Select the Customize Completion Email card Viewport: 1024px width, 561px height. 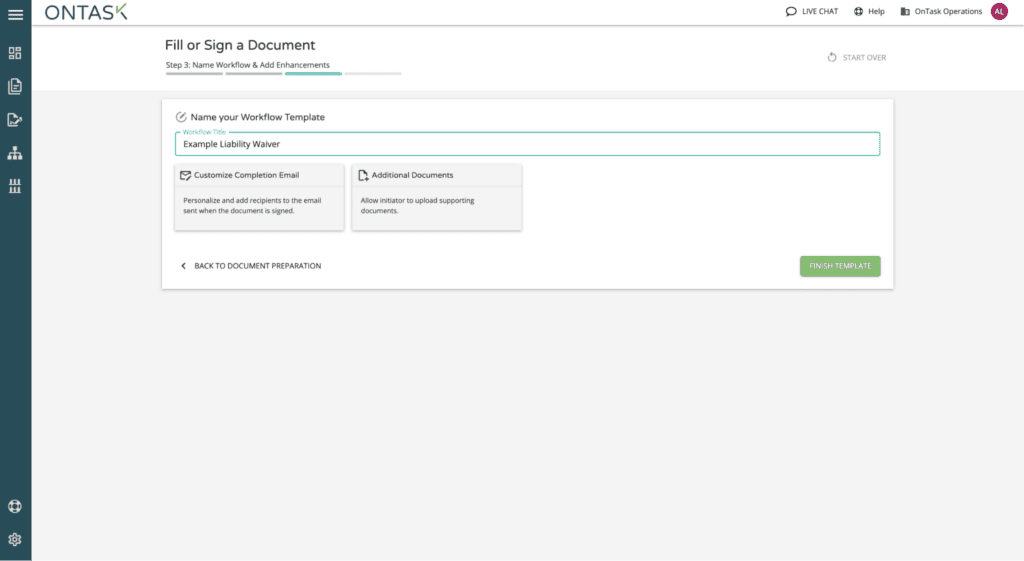click(259, 197)
